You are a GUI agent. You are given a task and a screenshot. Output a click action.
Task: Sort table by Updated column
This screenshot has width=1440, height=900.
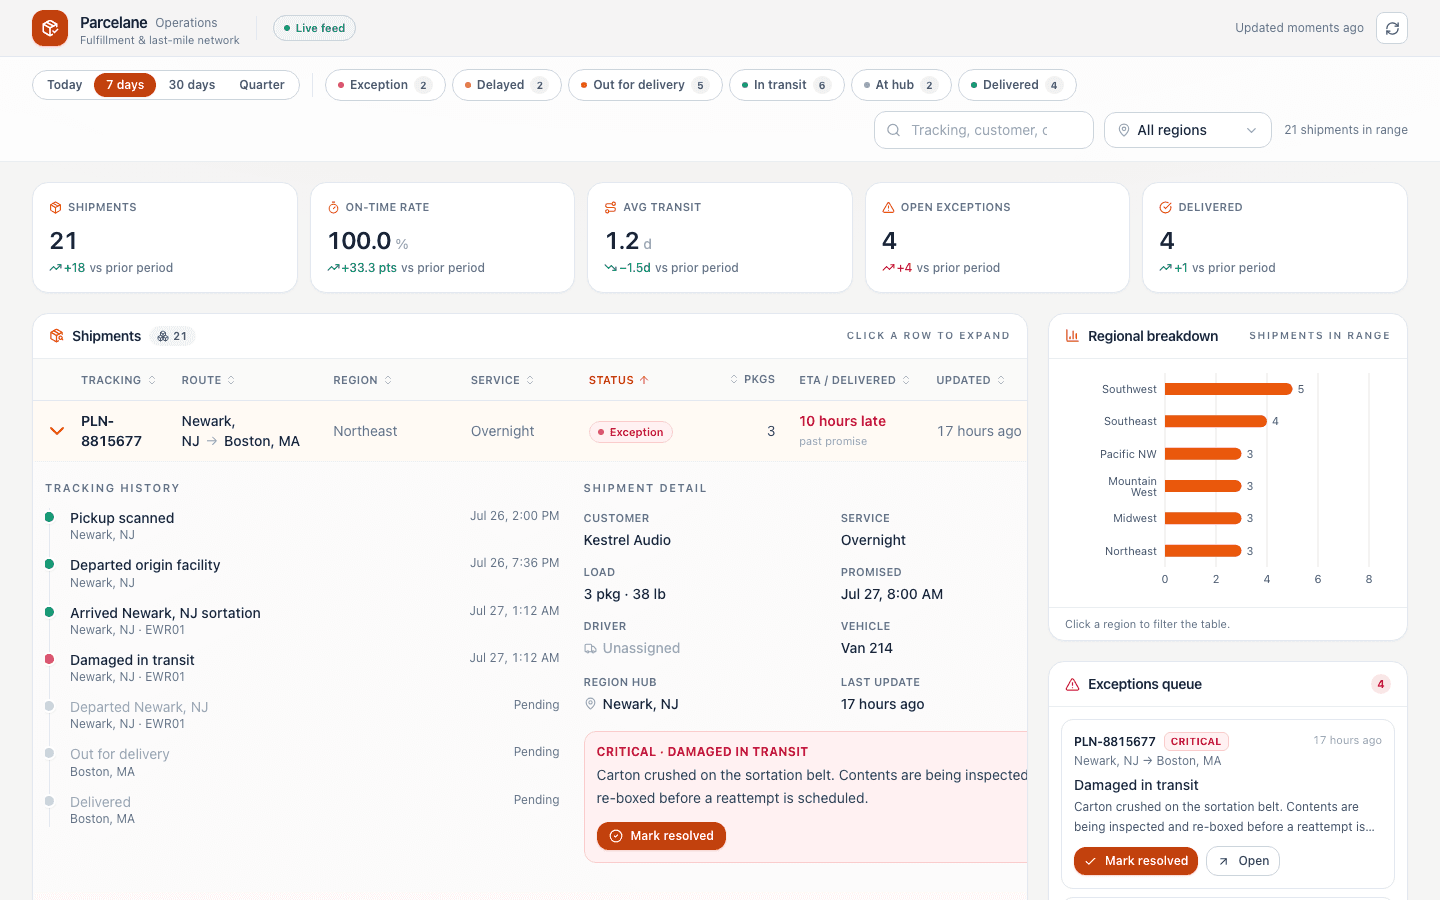971,380
